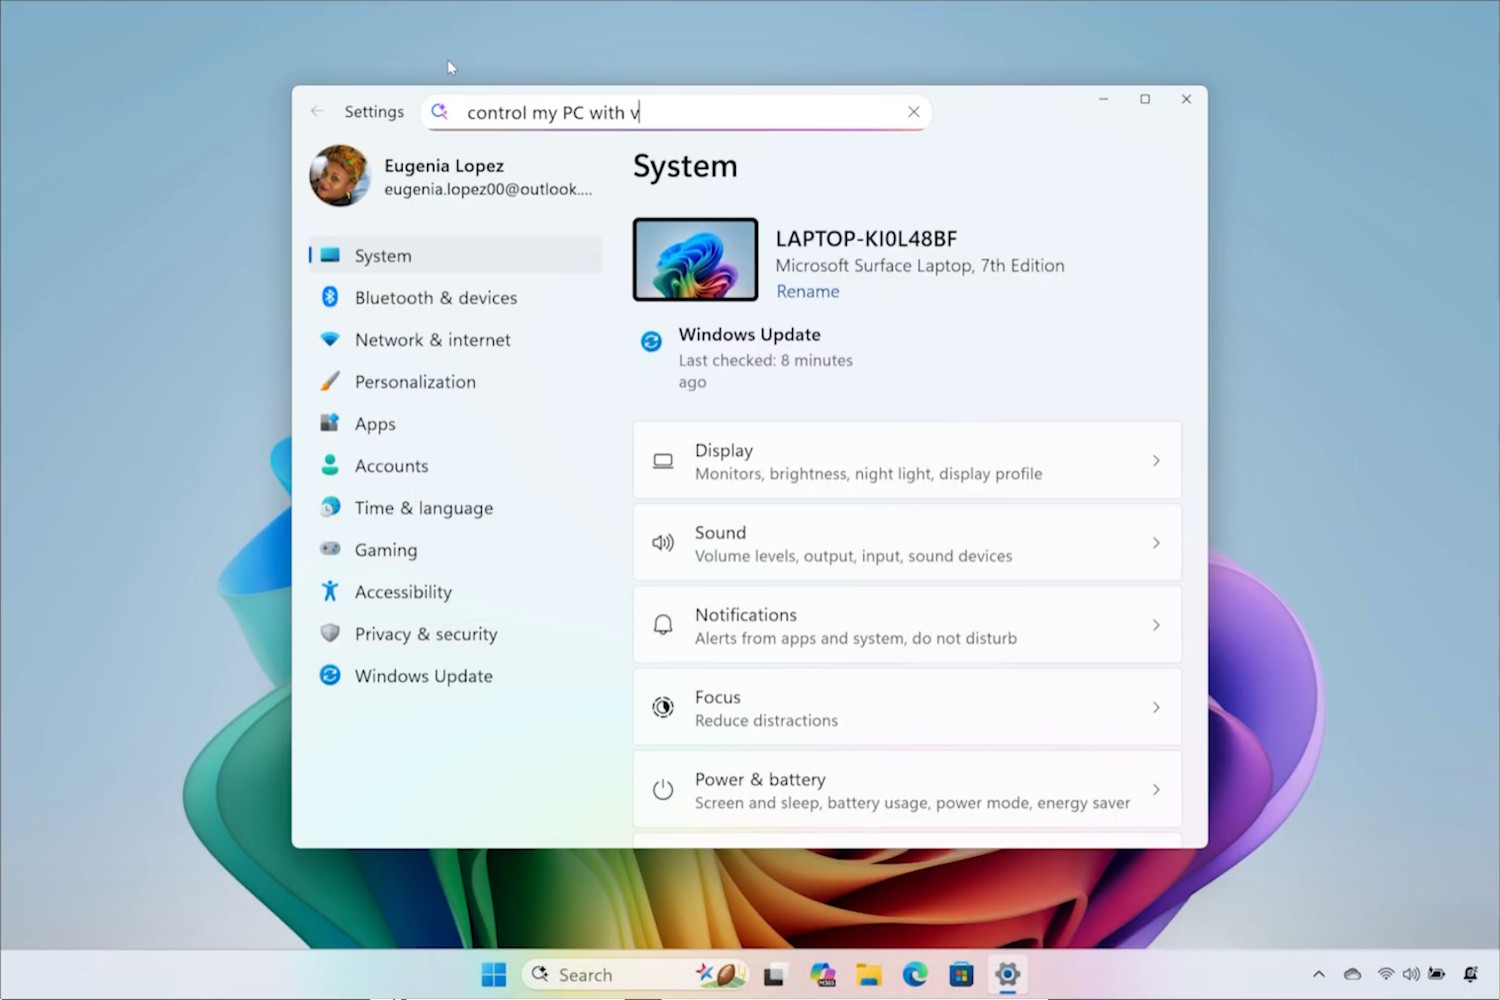Select Apps in the sidebar

[x=375, y=423]
